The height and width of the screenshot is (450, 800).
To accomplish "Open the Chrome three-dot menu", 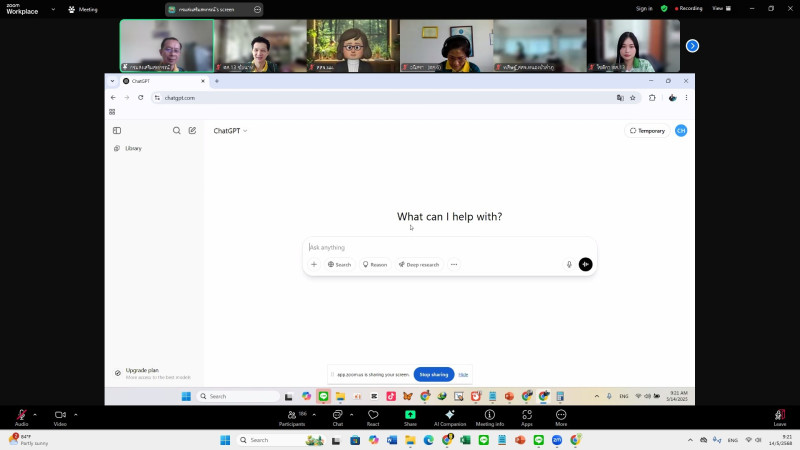I will tap(686, 97).
